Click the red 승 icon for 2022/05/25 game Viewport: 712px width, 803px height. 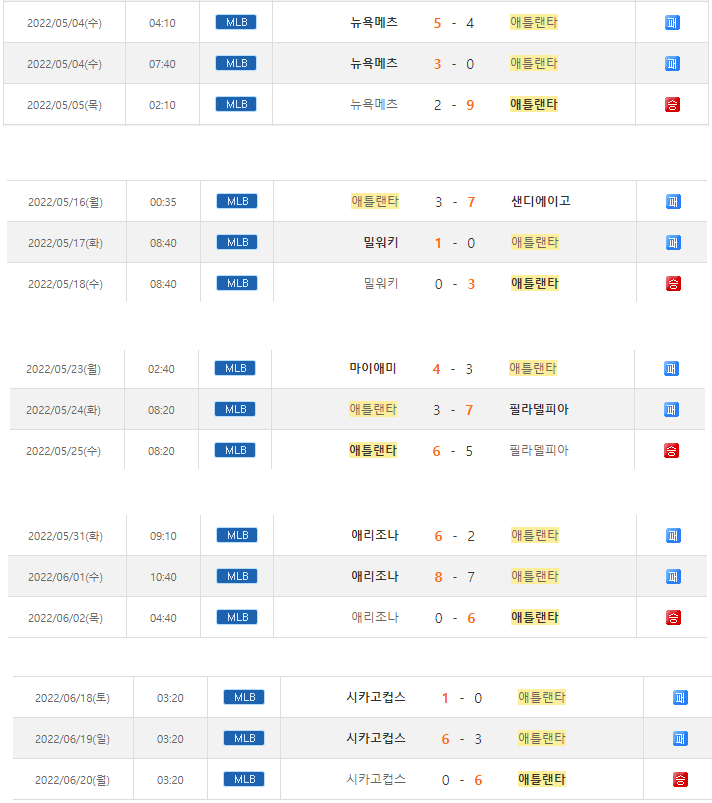click(671, 450)
